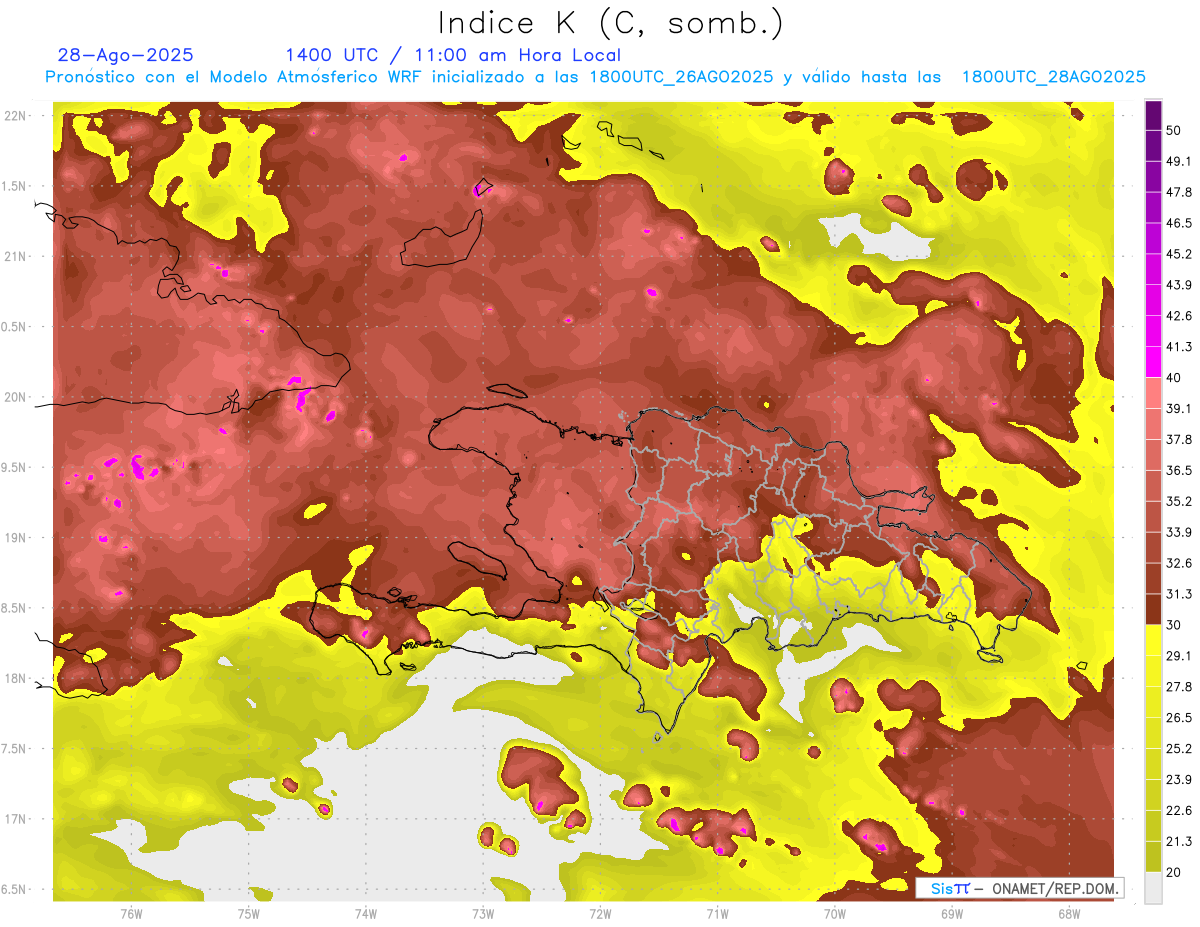The image size is (1200, 927).
Task: Click the "31.3" colorbar label
Action: click(x=1179, y=594)
